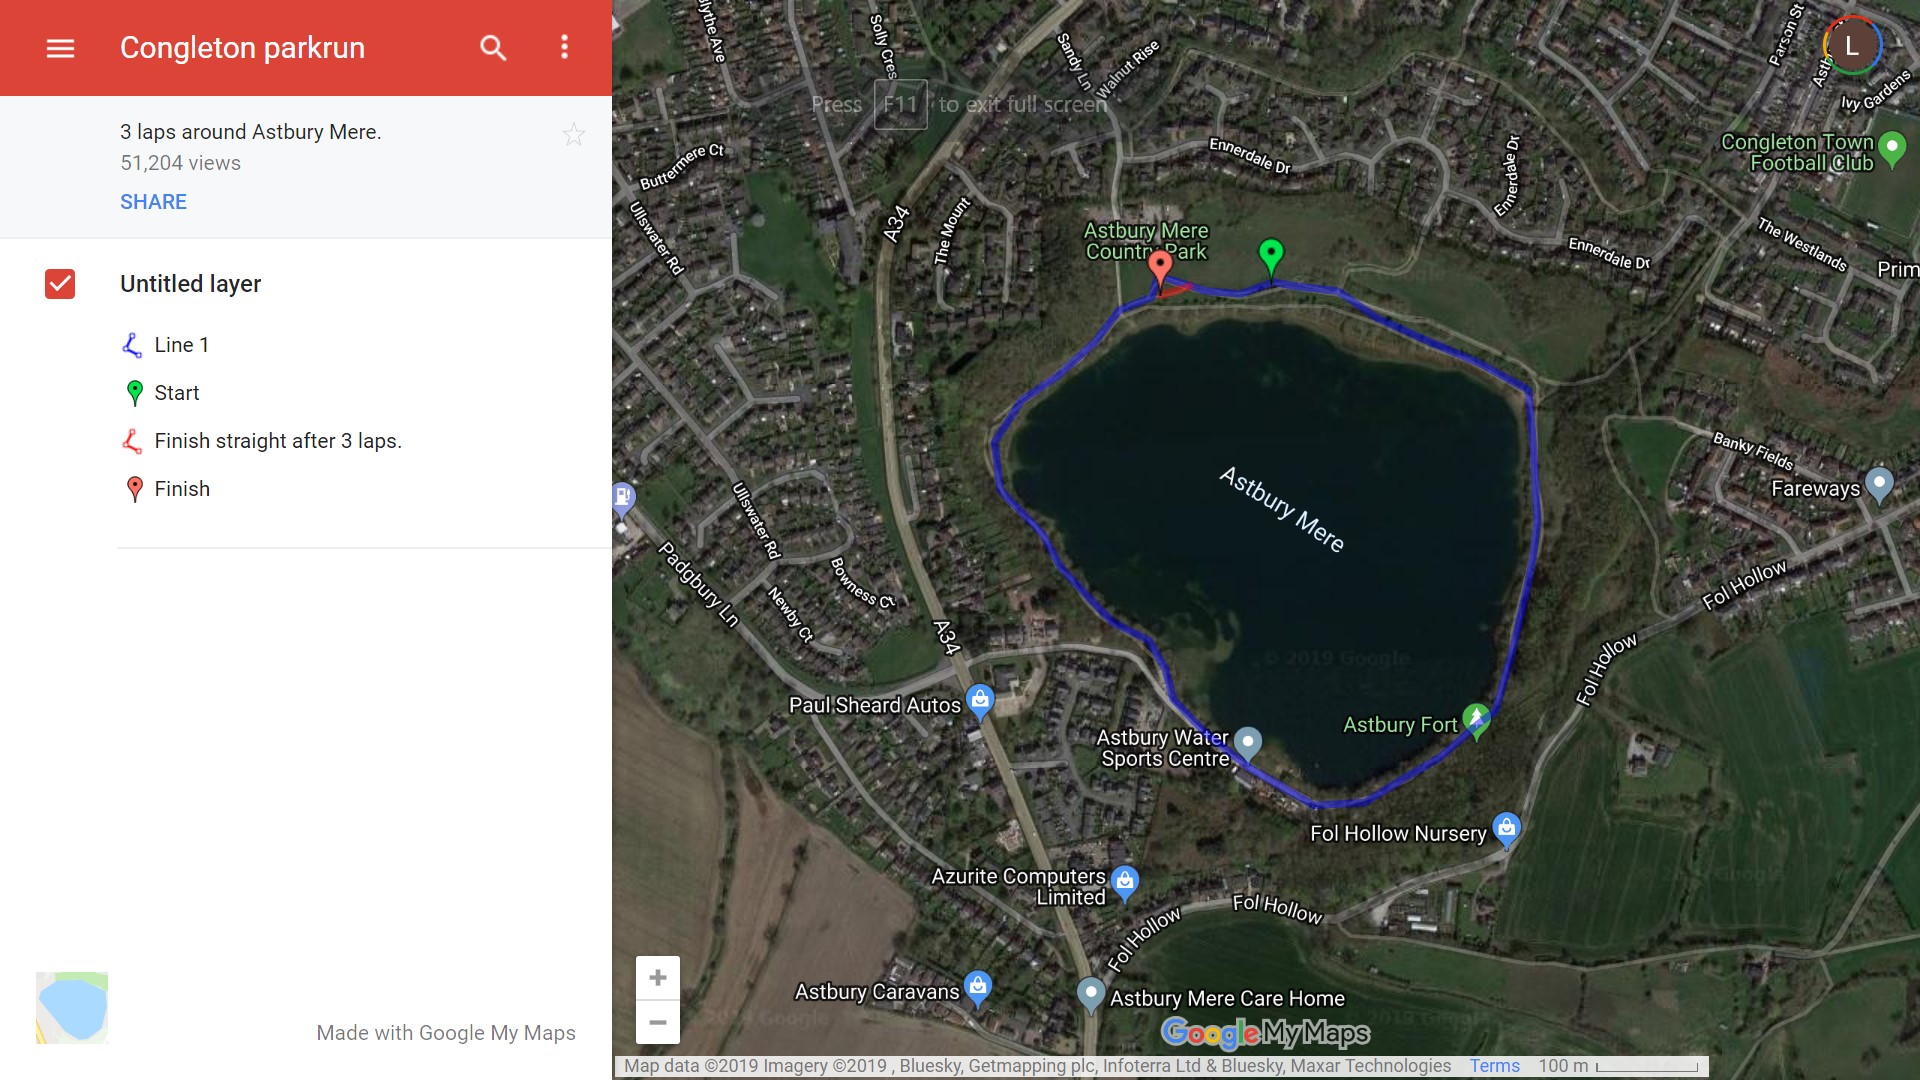Image resolution: width=1920 pixels, height=1080 pixels.
Task: Click the search magnifier icon
Action: tap(492, 48)
